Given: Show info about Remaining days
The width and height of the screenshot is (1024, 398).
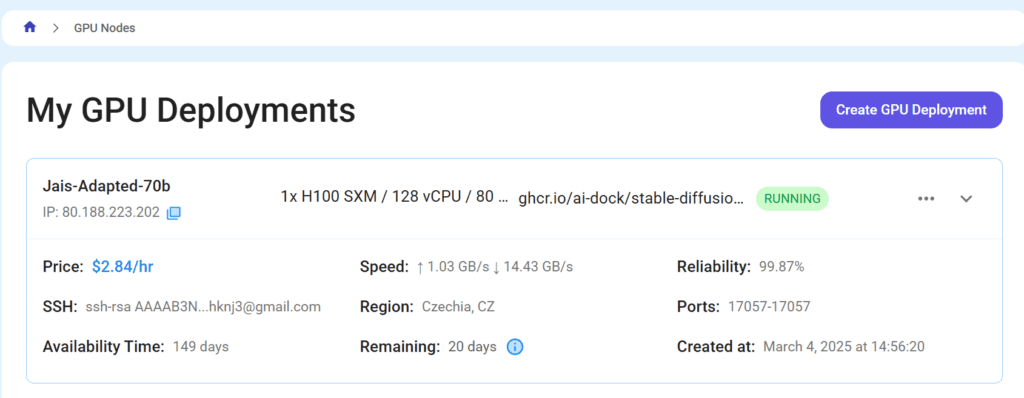Looking at the screenshot, I should pos(515,347).
